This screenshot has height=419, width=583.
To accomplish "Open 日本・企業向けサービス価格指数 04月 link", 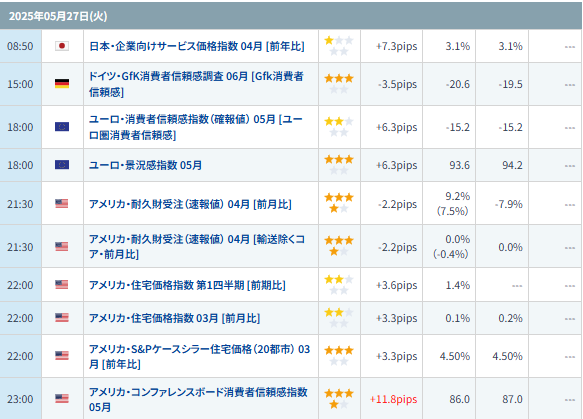I will point(197,46).
